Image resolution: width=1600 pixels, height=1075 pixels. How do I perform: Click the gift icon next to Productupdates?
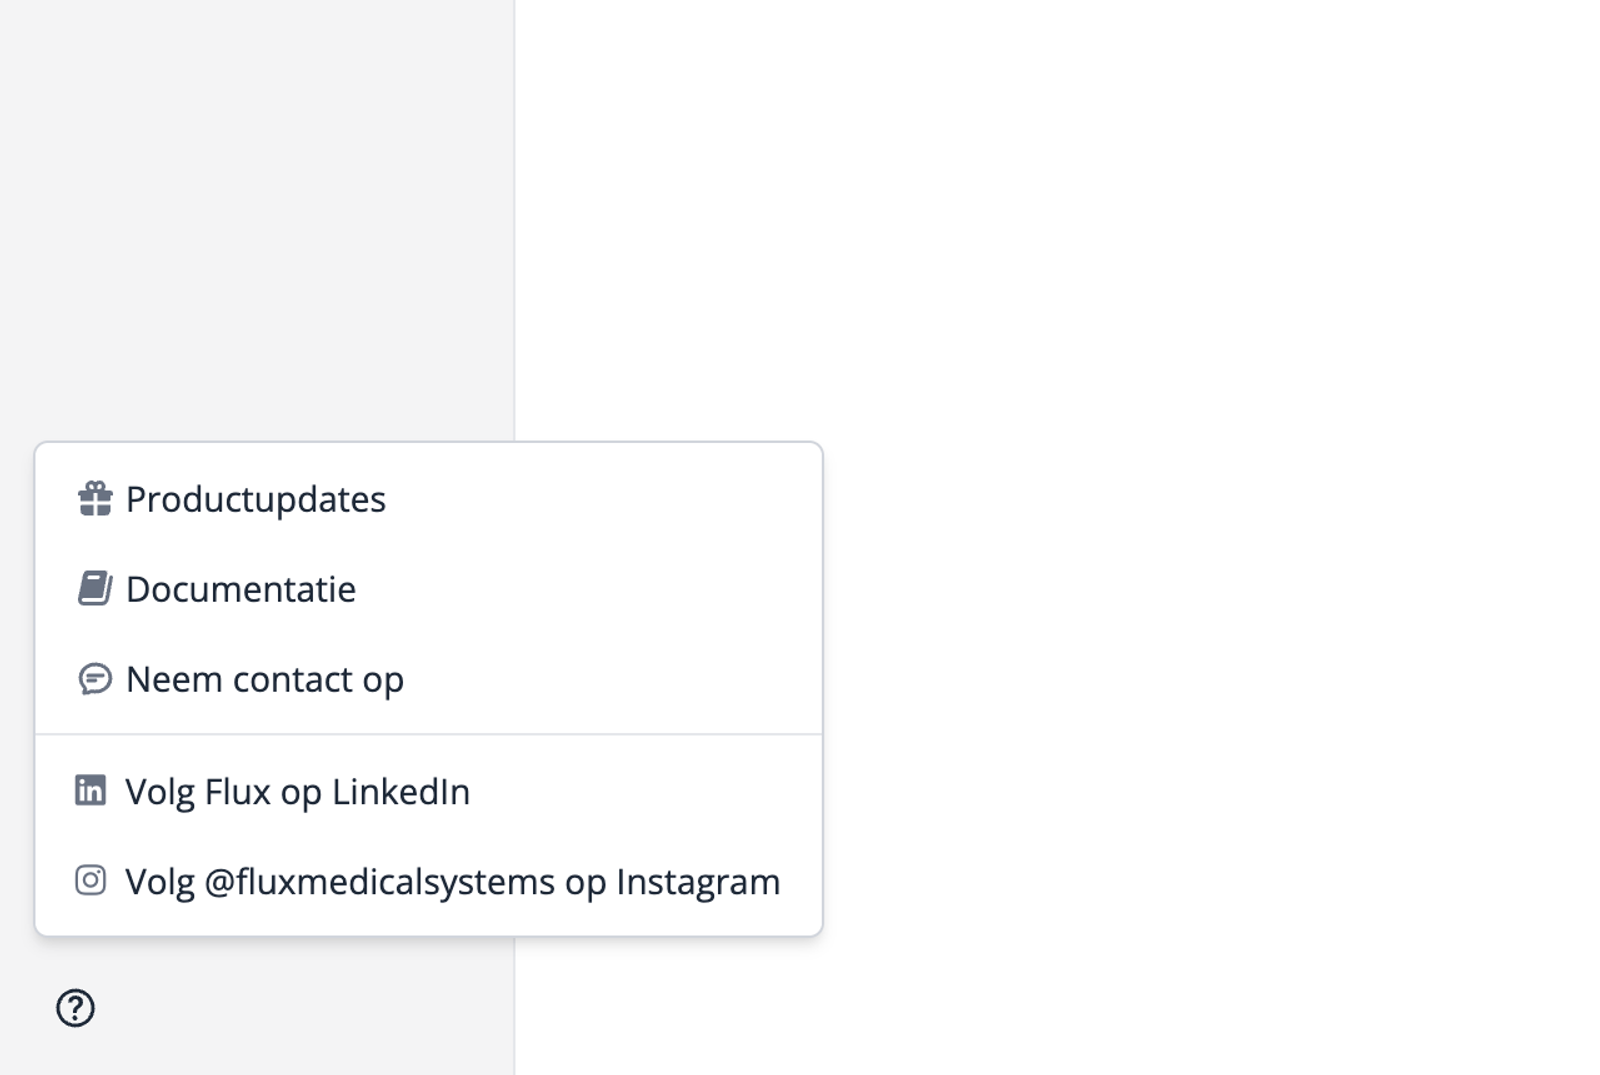[93, 498]
